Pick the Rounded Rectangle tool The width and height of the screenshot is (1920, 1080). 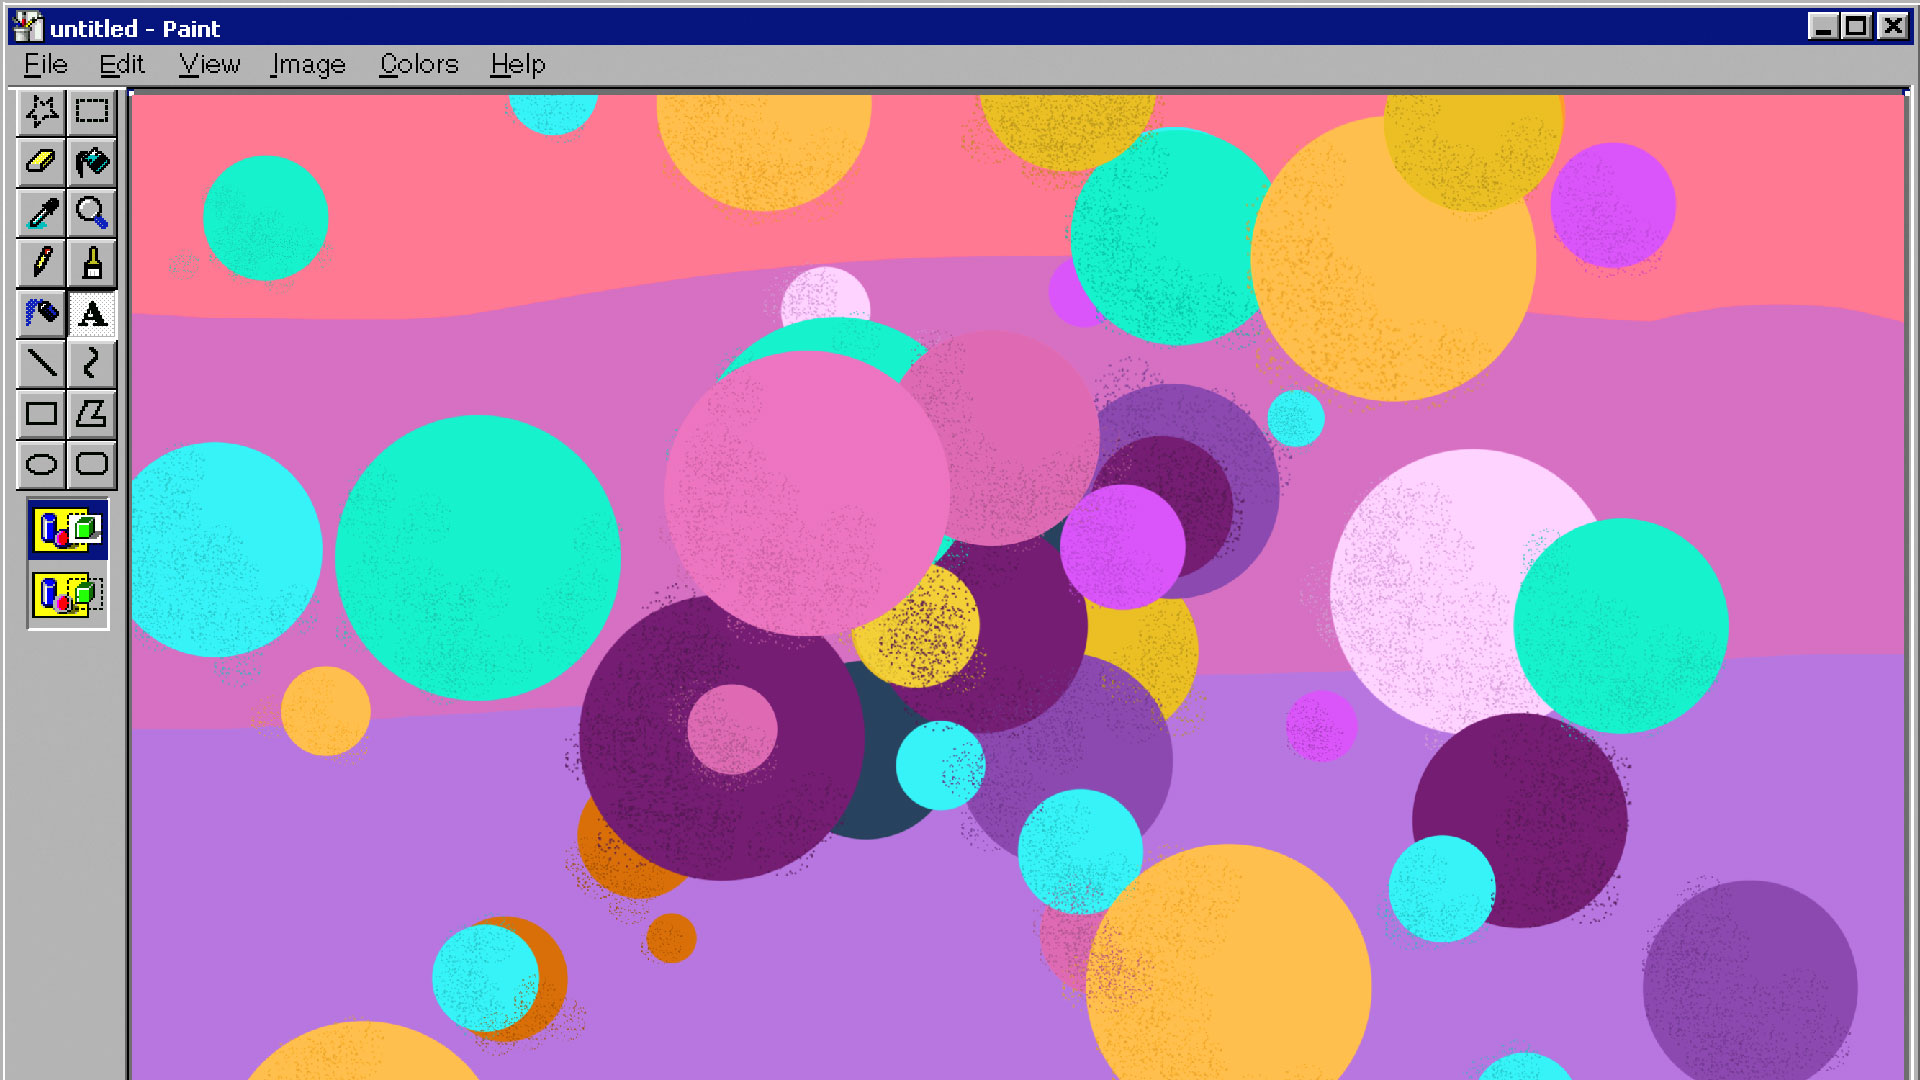pyautogui.click(x=92, y=464)
